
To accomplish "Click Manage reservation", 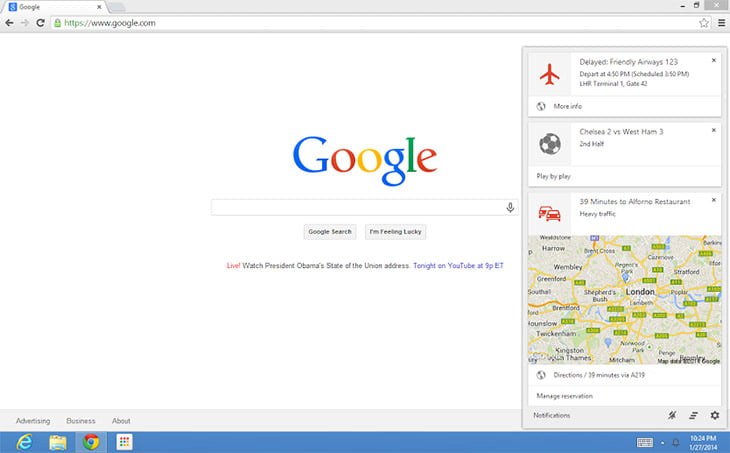I will [x=564, y=396].
